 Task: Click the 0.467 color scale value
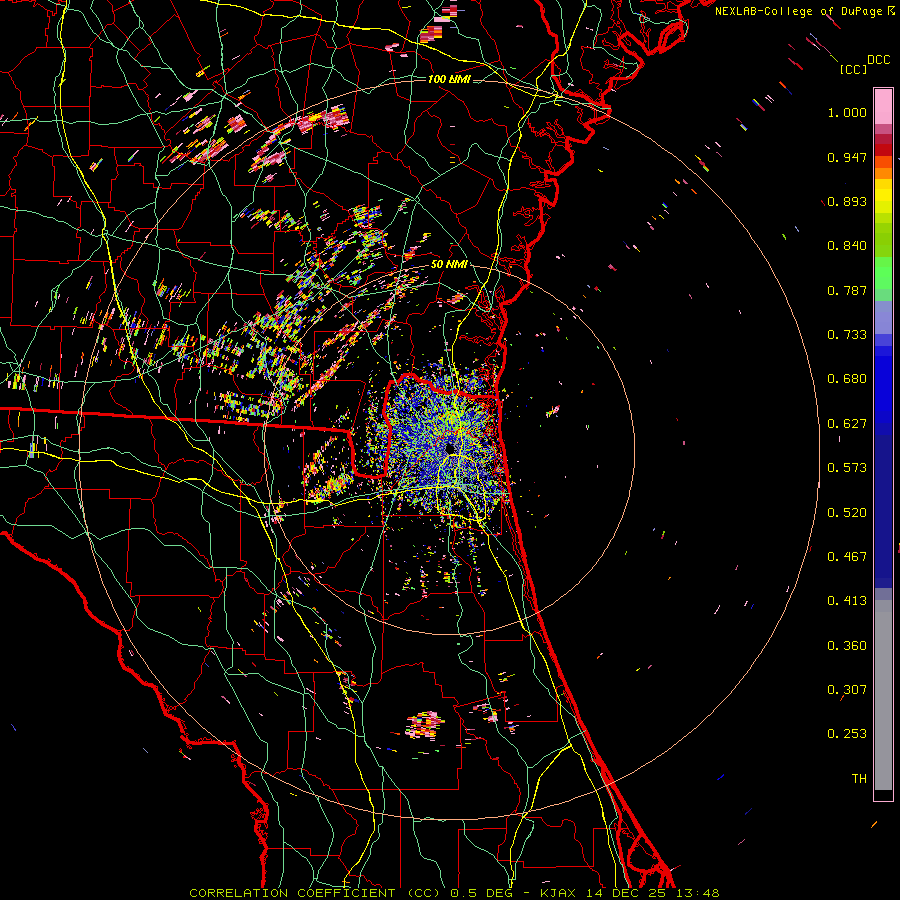pos(847,557)
